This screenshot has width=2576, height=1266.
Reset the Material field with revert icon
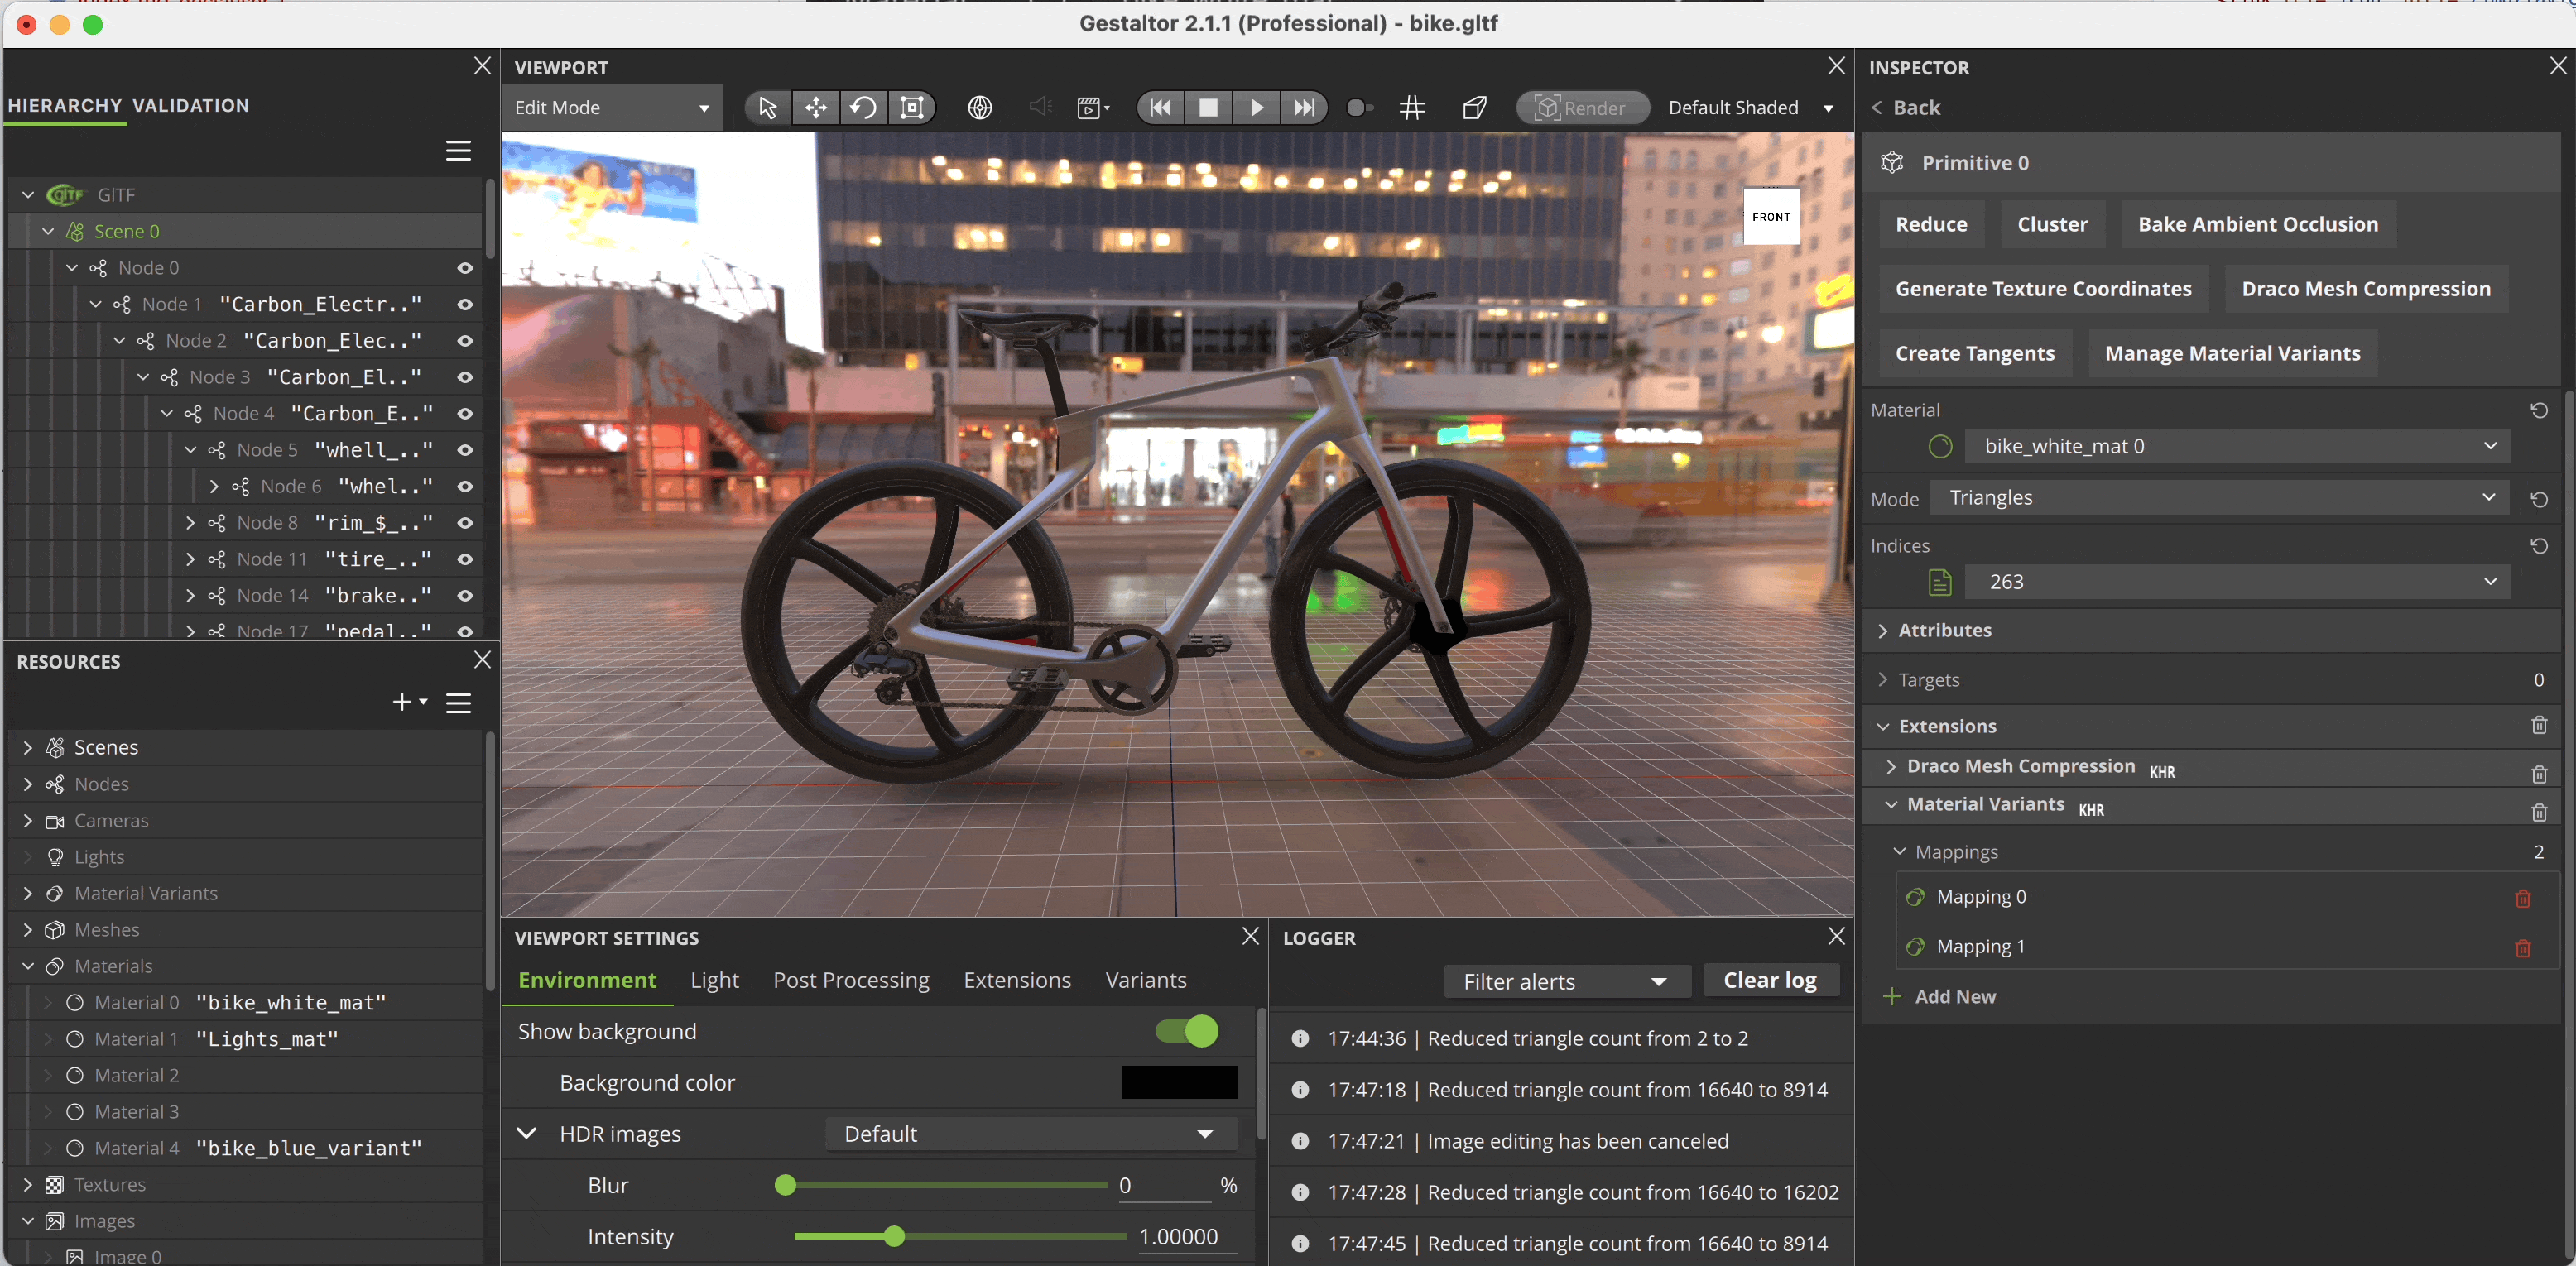pos(2538,410)
